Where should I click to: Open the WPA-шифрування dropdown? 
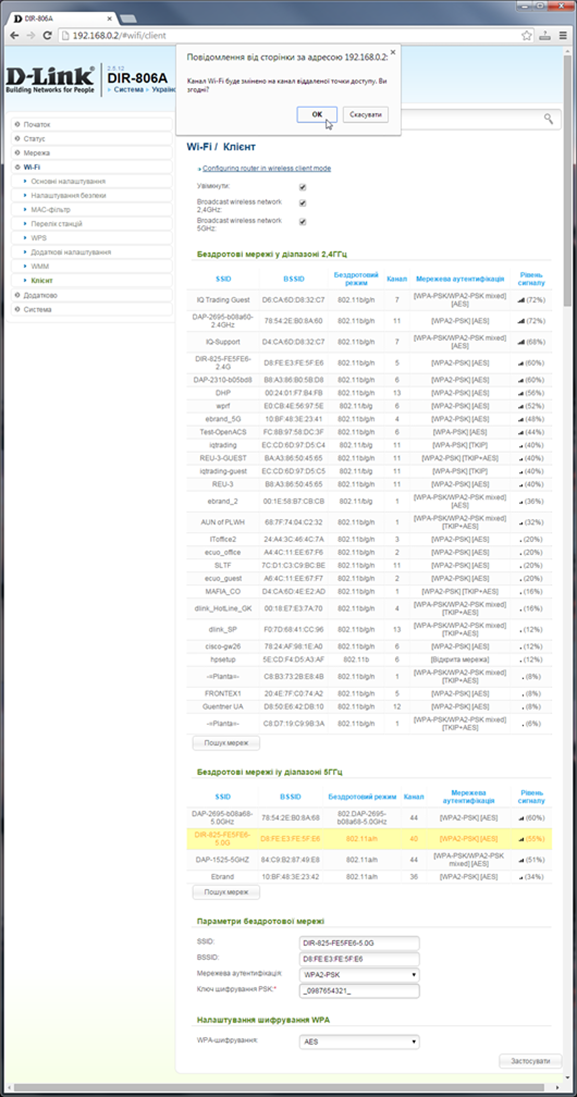coord(359,1042)
